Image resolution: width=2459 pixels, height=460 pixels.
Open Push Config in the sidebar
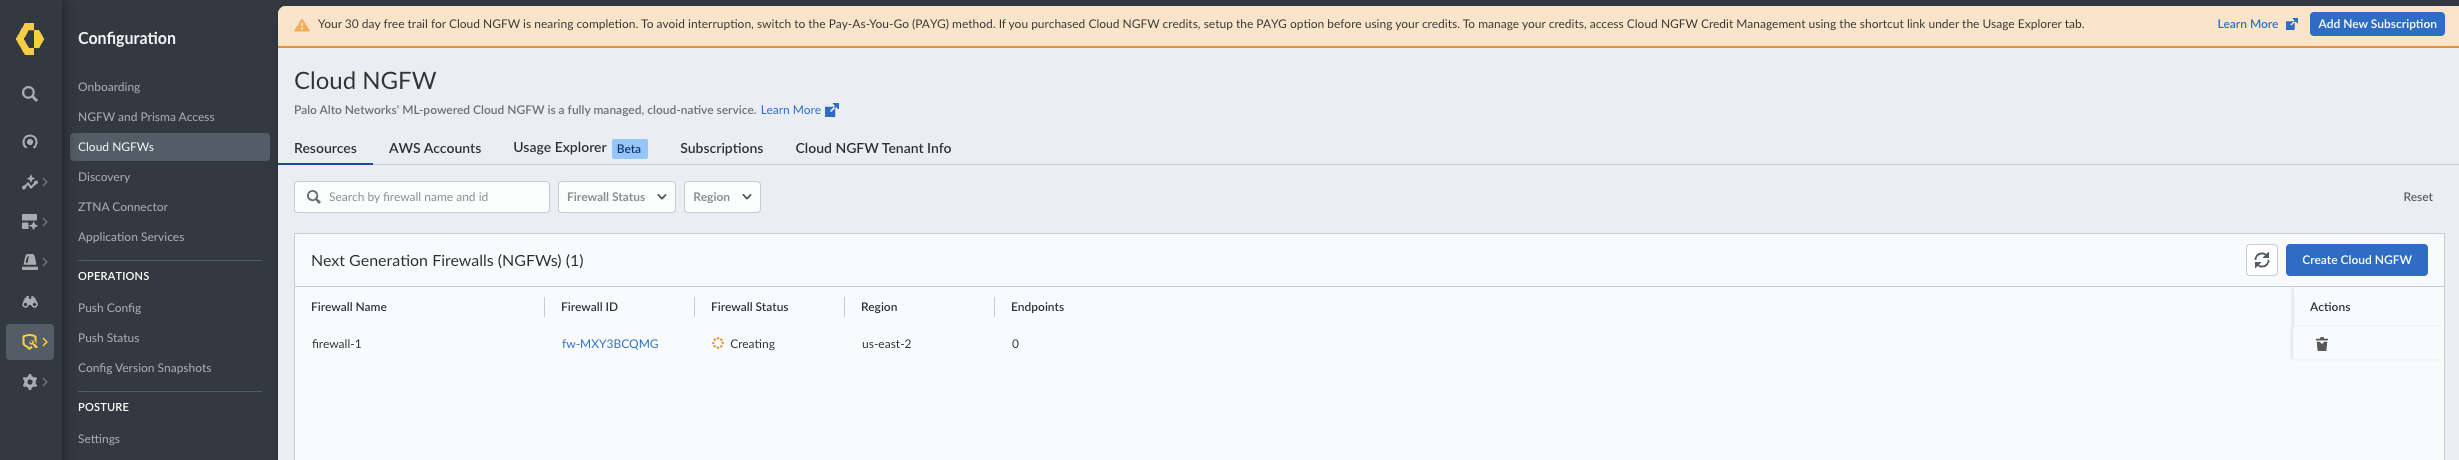(x=110, y=308)
